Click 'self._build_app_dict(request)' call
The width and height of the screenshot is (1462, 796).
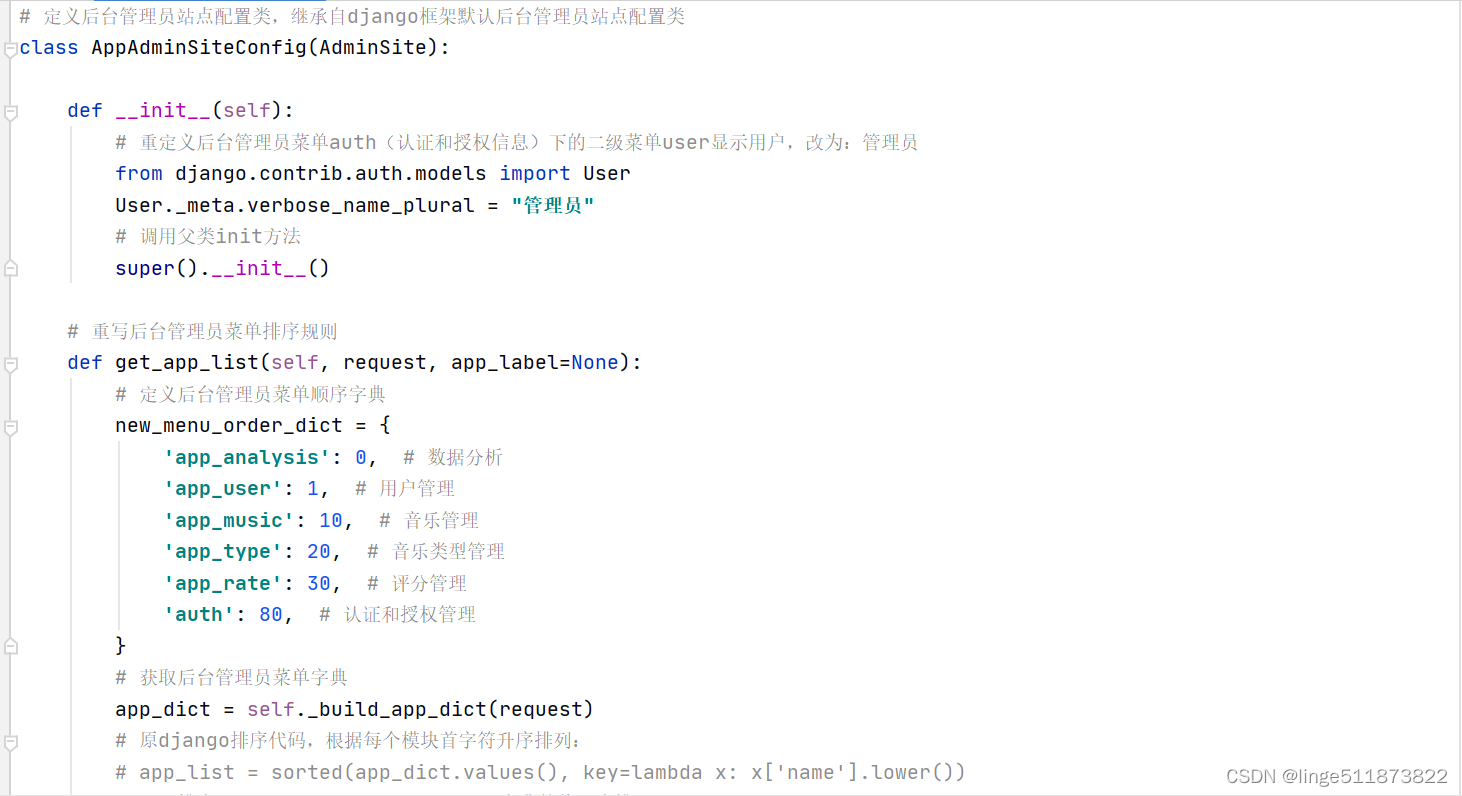point(421,709)
